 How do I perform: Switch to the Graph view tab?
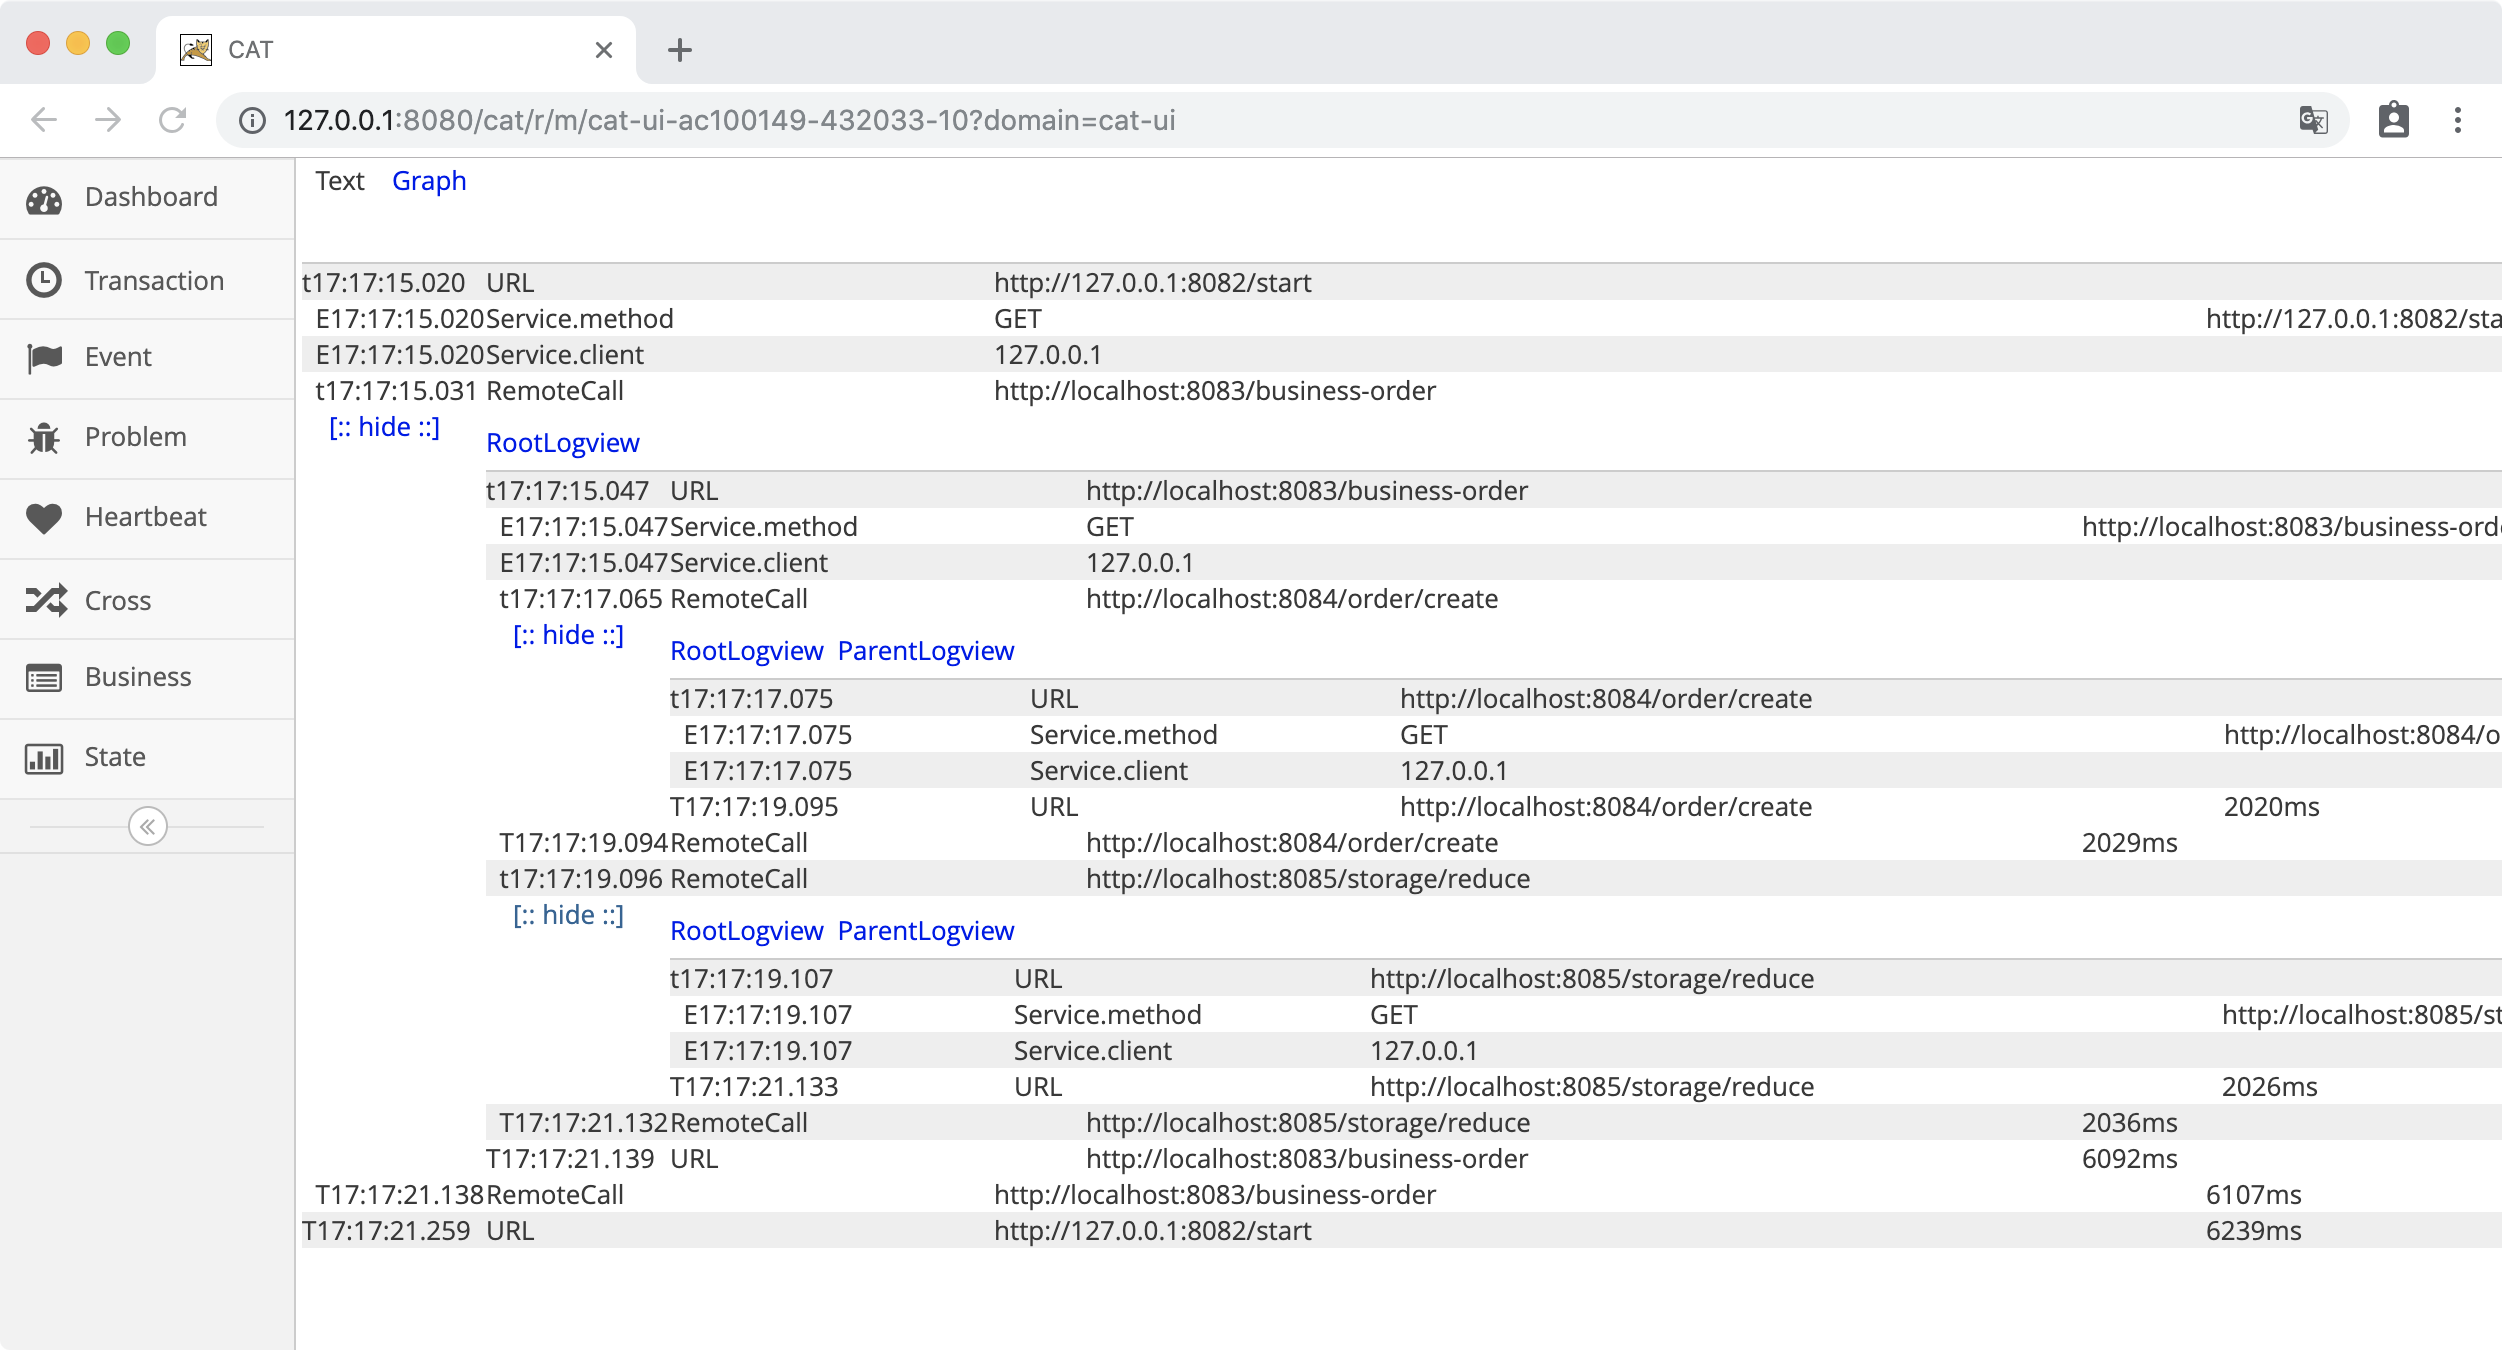429,181
